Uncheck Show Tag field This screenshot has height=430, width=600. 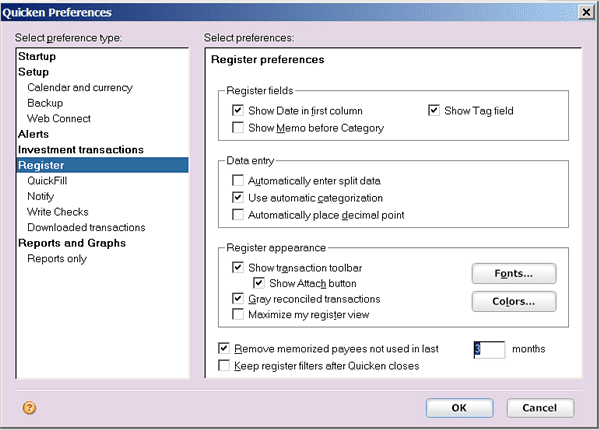point(434,111)
